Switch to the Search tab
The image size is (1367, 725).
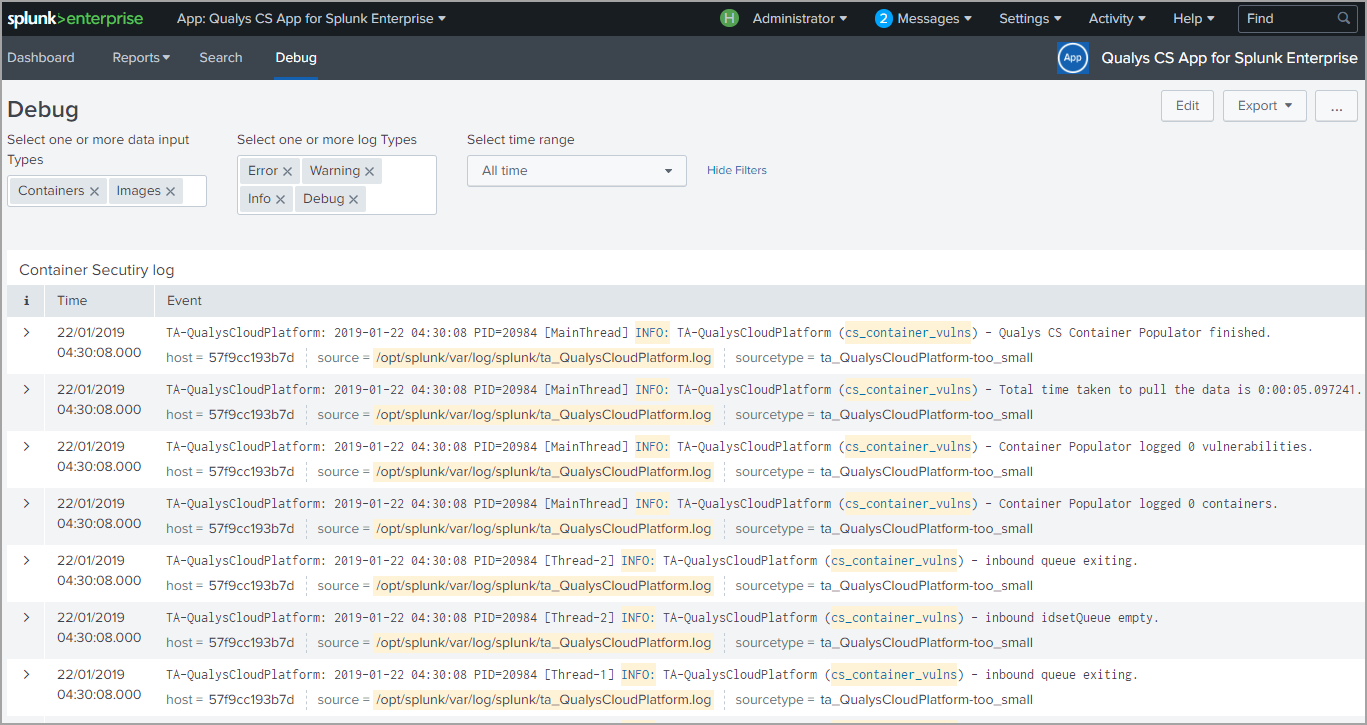point(220,58)
